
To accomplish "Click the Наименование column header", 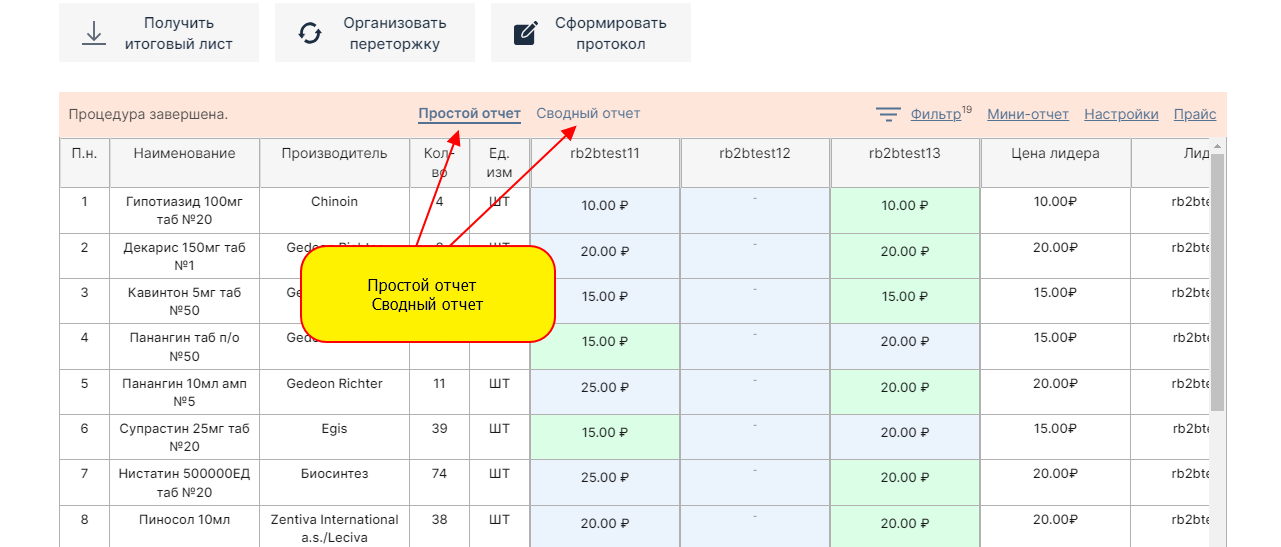I will 184,153.
